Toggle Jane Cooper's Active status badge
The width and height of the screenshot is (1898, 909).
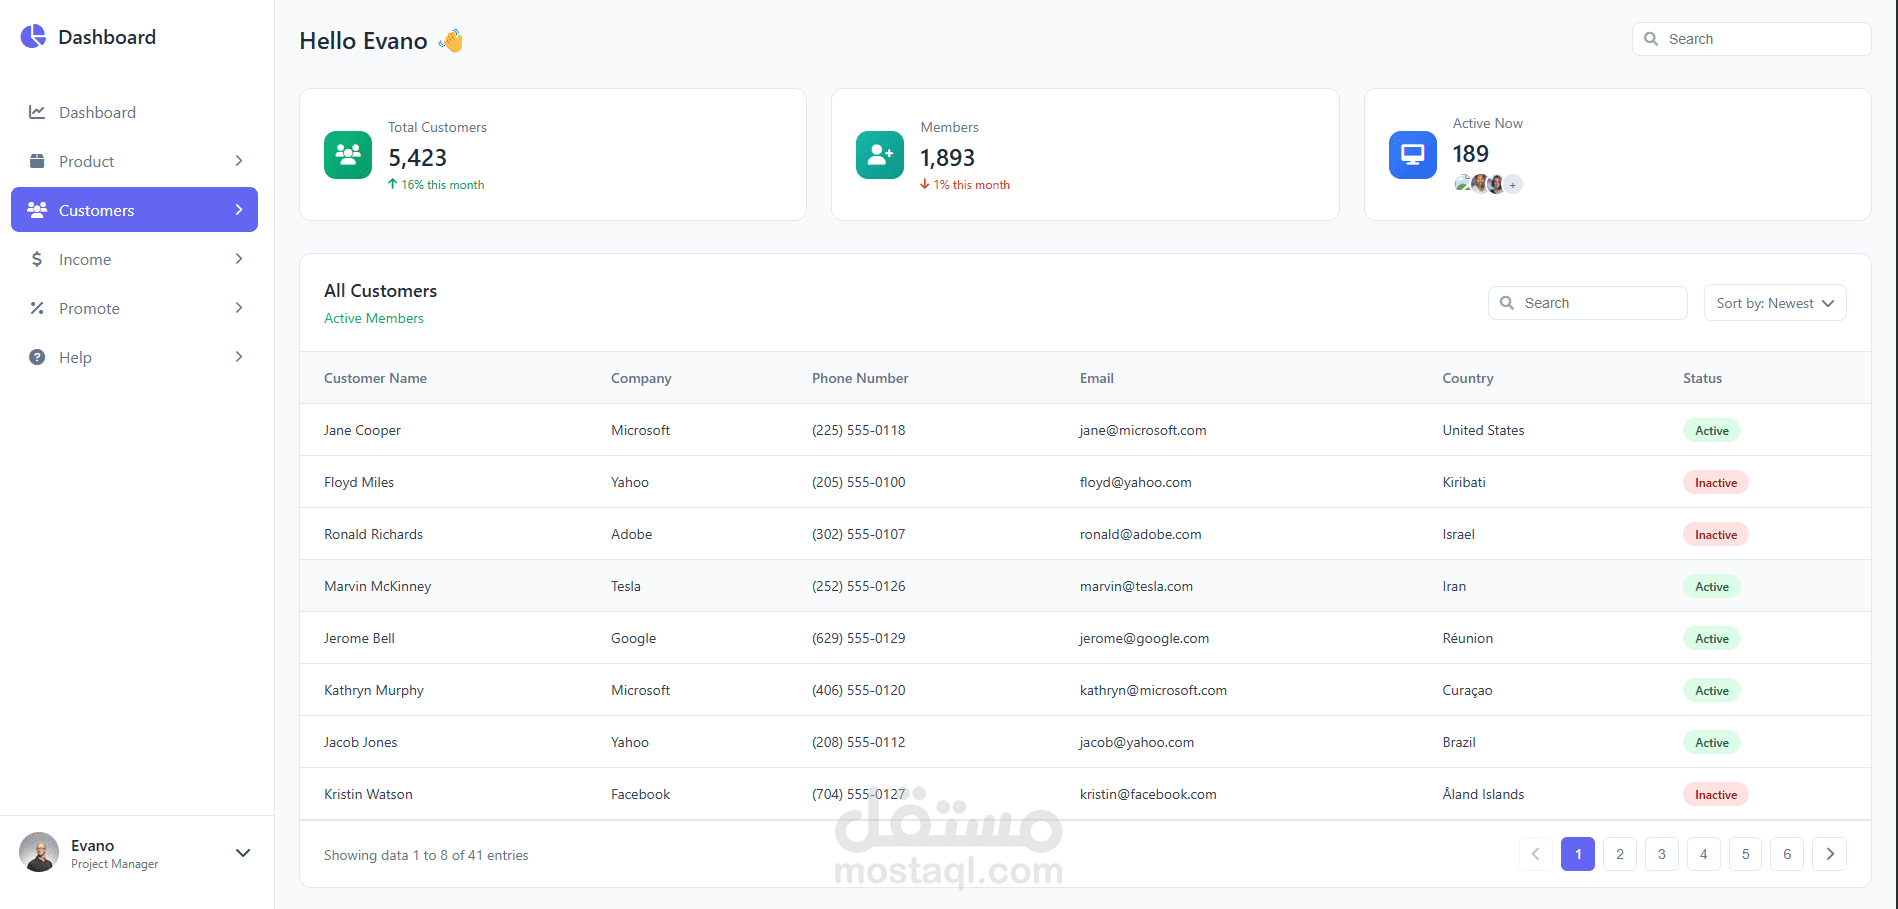tap(1711, 430)
